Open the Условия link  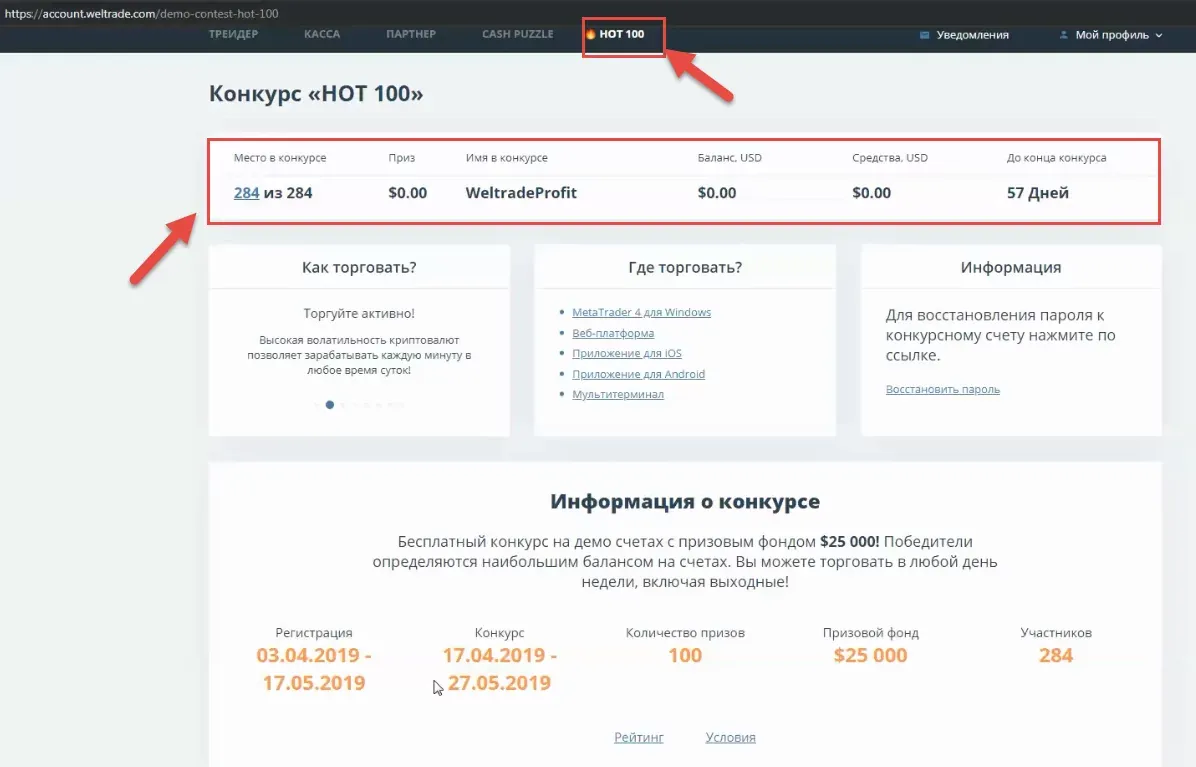pos(731,737)
